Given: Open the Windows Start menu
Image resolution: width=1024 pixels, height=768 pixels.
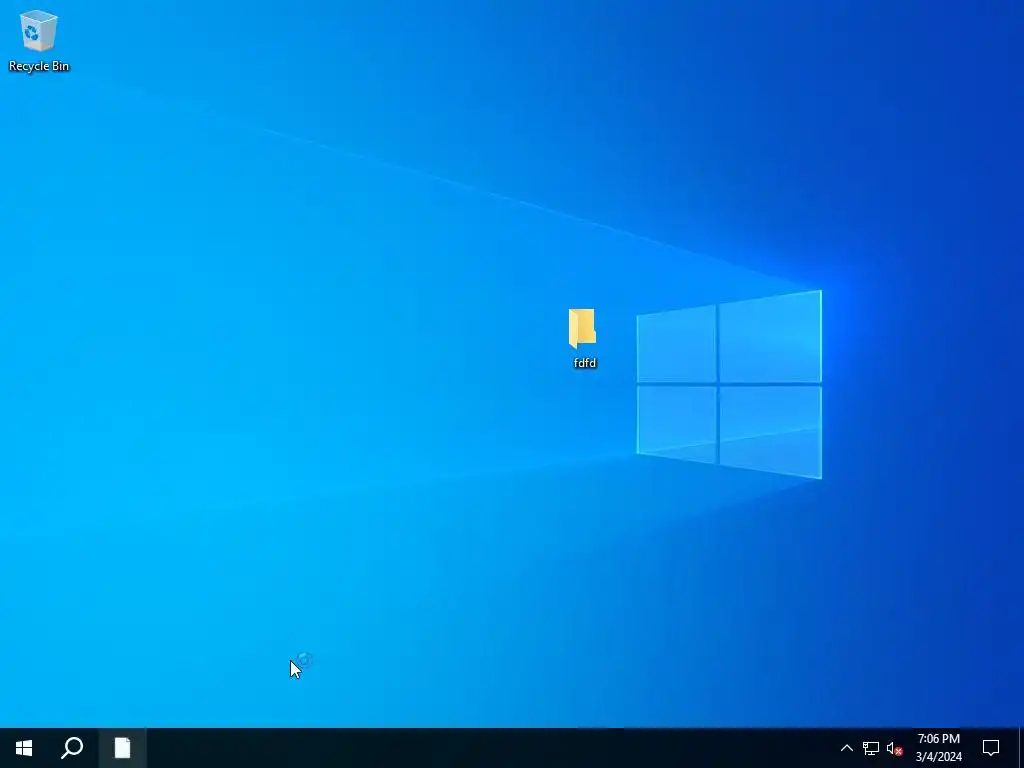Looking at the screenshot, I should pyautogui.click(x=24, y=748).
